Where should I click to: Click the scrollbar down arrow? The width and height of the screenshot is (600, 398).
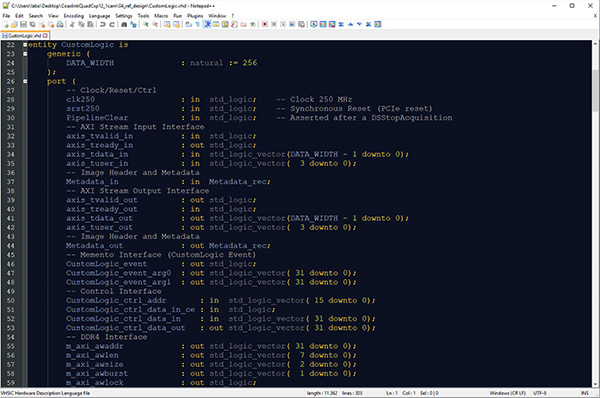point(595,384)
